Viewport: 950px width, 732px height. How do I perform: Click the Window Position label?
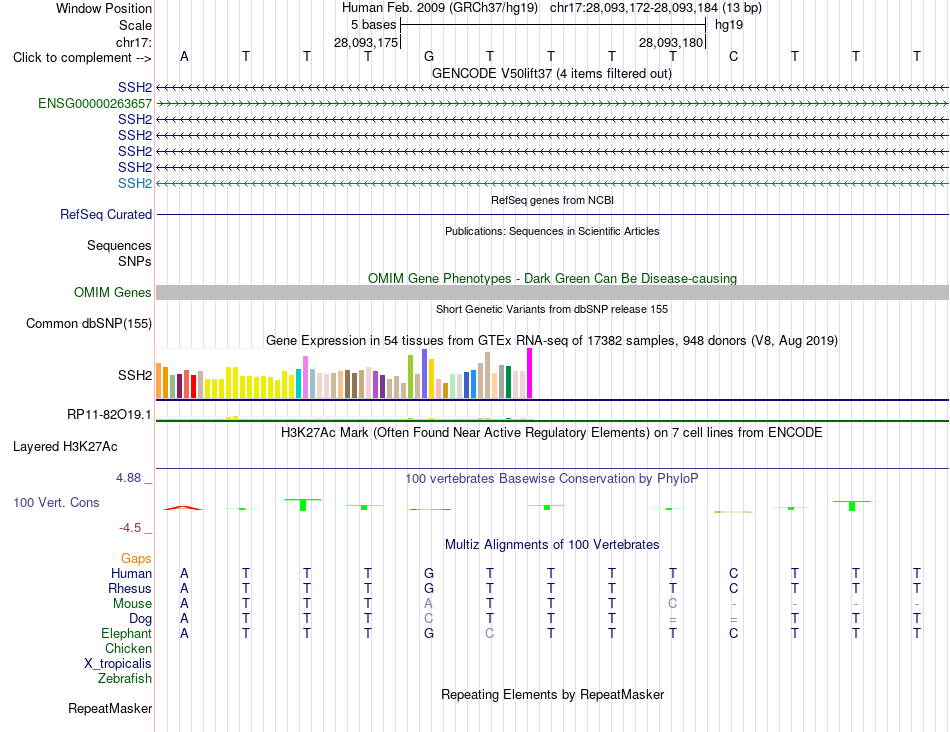tap(104, 8)
